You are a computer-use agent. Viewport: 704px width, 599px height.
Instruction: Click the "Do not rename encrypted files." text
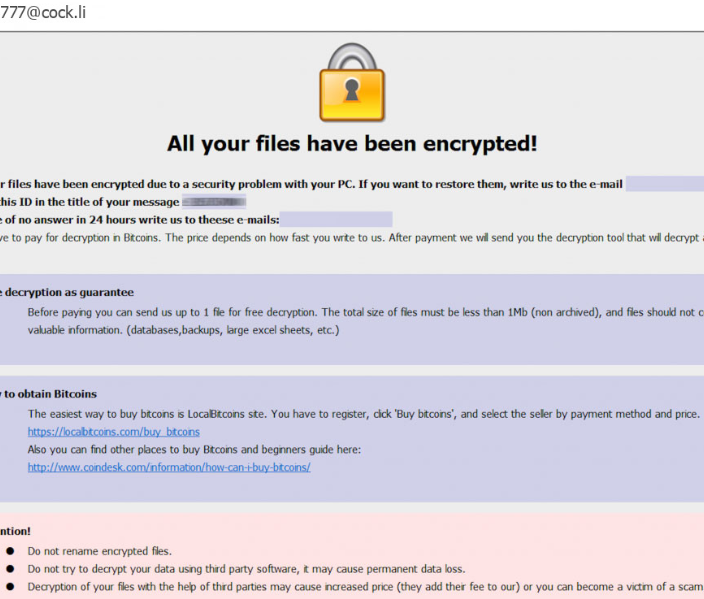pyautogui.click(x=99, y=551)
